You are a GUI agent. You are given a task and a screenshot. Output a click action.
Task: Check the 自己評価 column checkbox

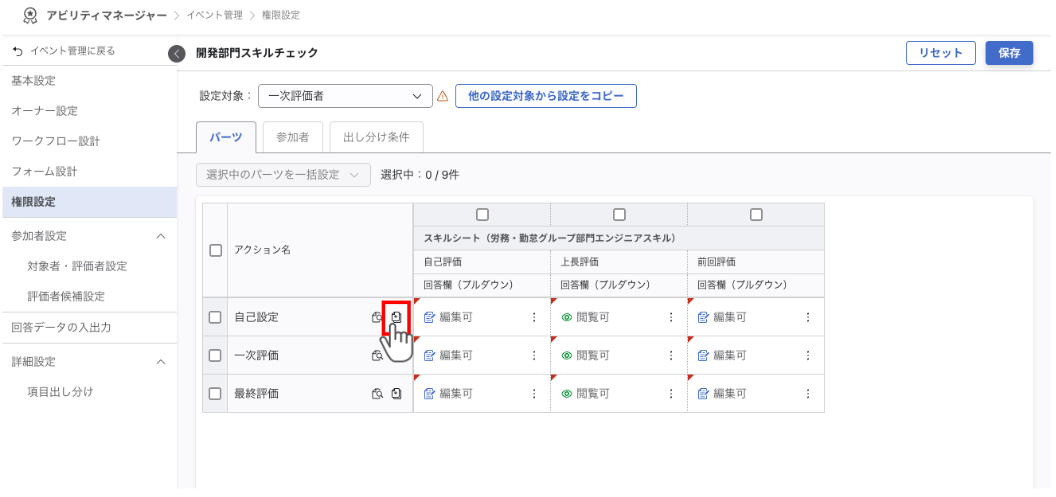[x=482, y=215]
